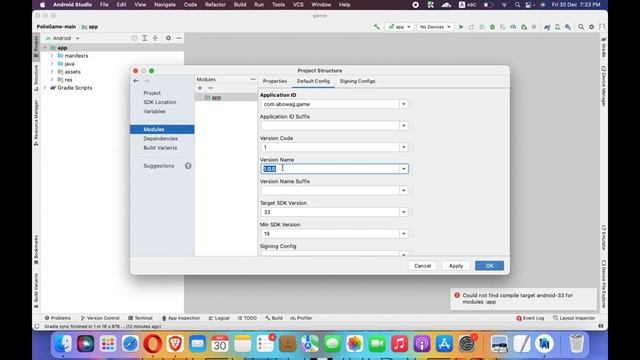This screenshot has width=640, height=360.
Task: Open SDK Manager toolbar icon
Action: pyautogui.click(x=568, y=27)
